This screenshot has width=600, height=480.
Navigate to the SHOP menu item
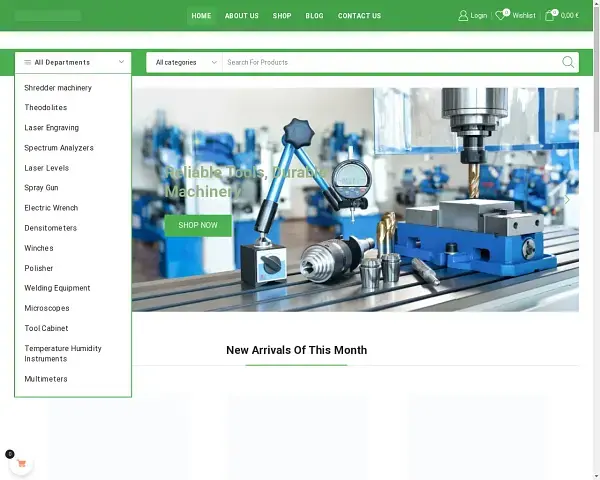click(282, 16)
